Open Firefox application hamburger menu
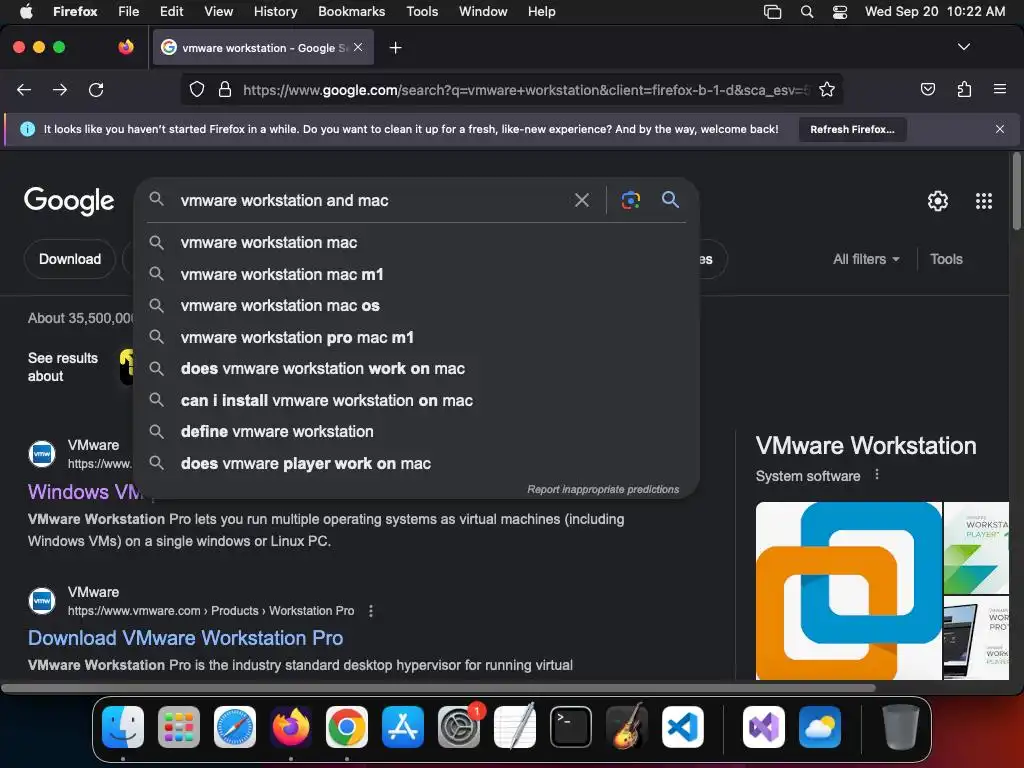The image size is (1024, 768). coord(999,89)
